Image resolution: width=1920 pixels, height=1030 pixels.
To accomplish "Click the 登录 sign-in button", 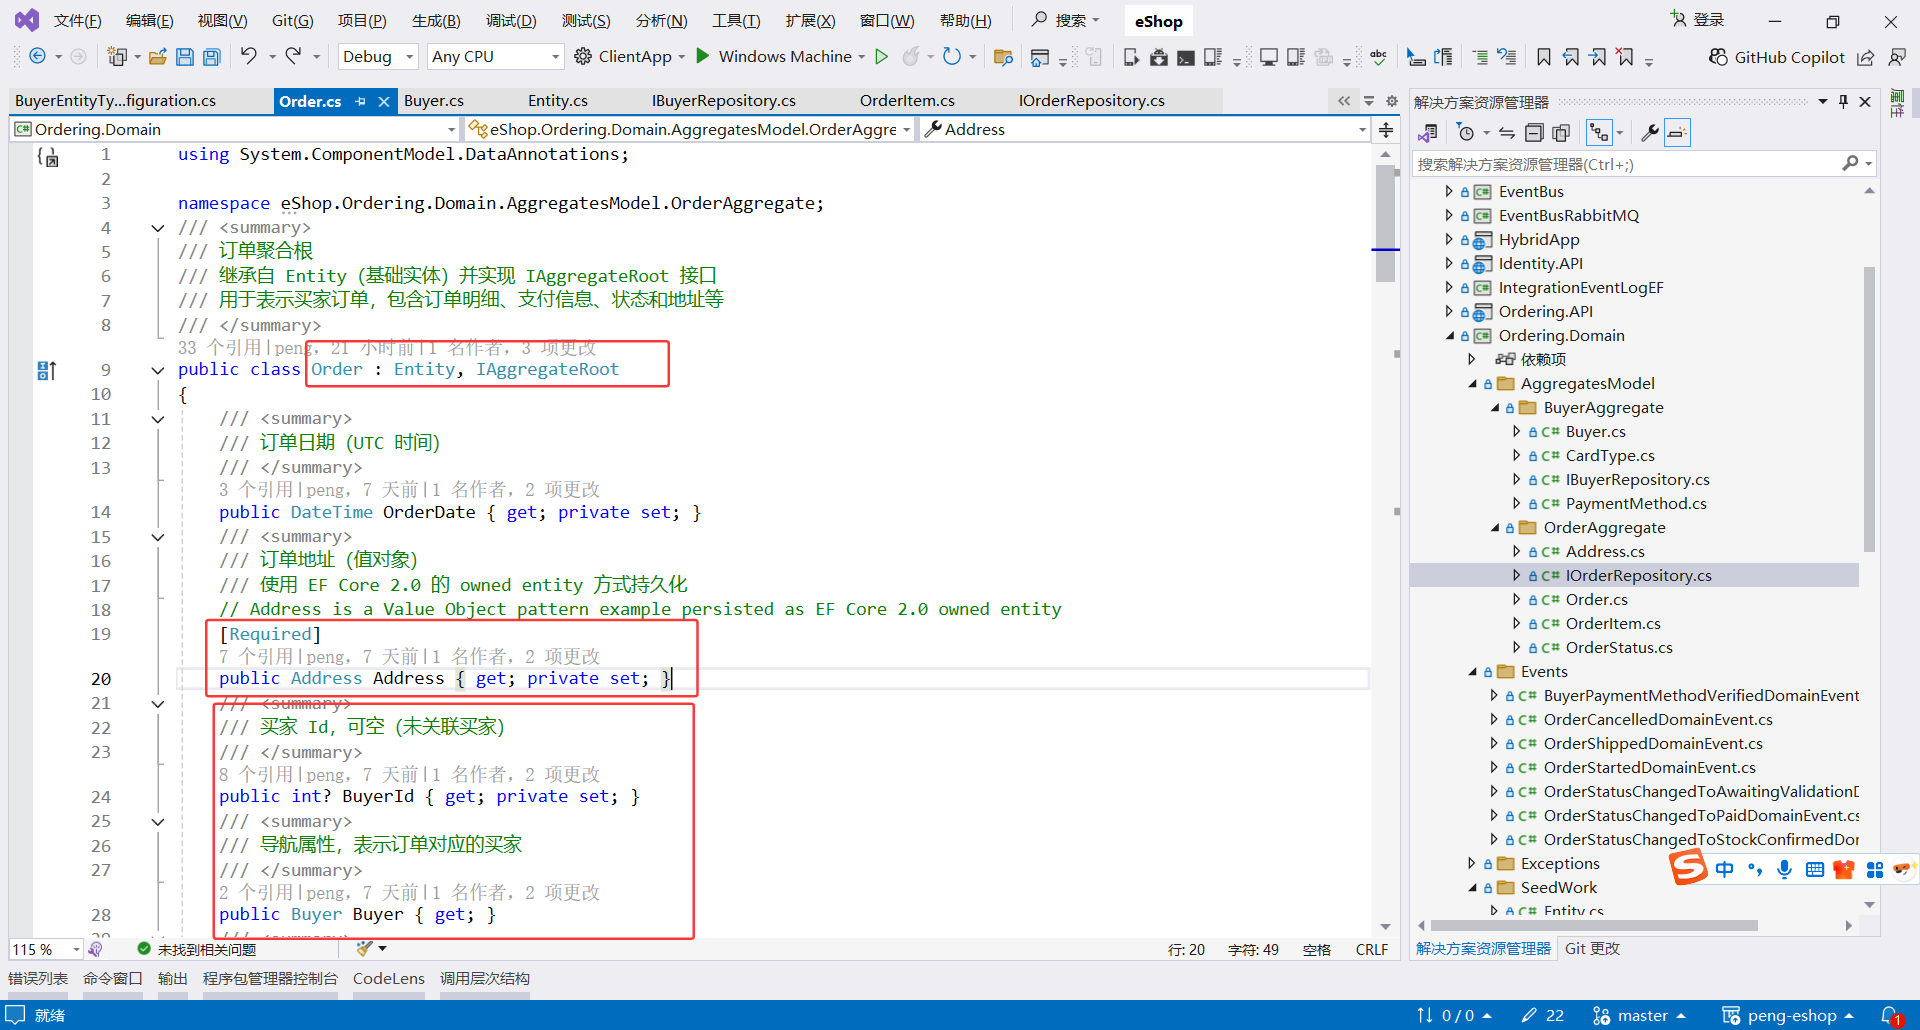I will click(1697, 20).
